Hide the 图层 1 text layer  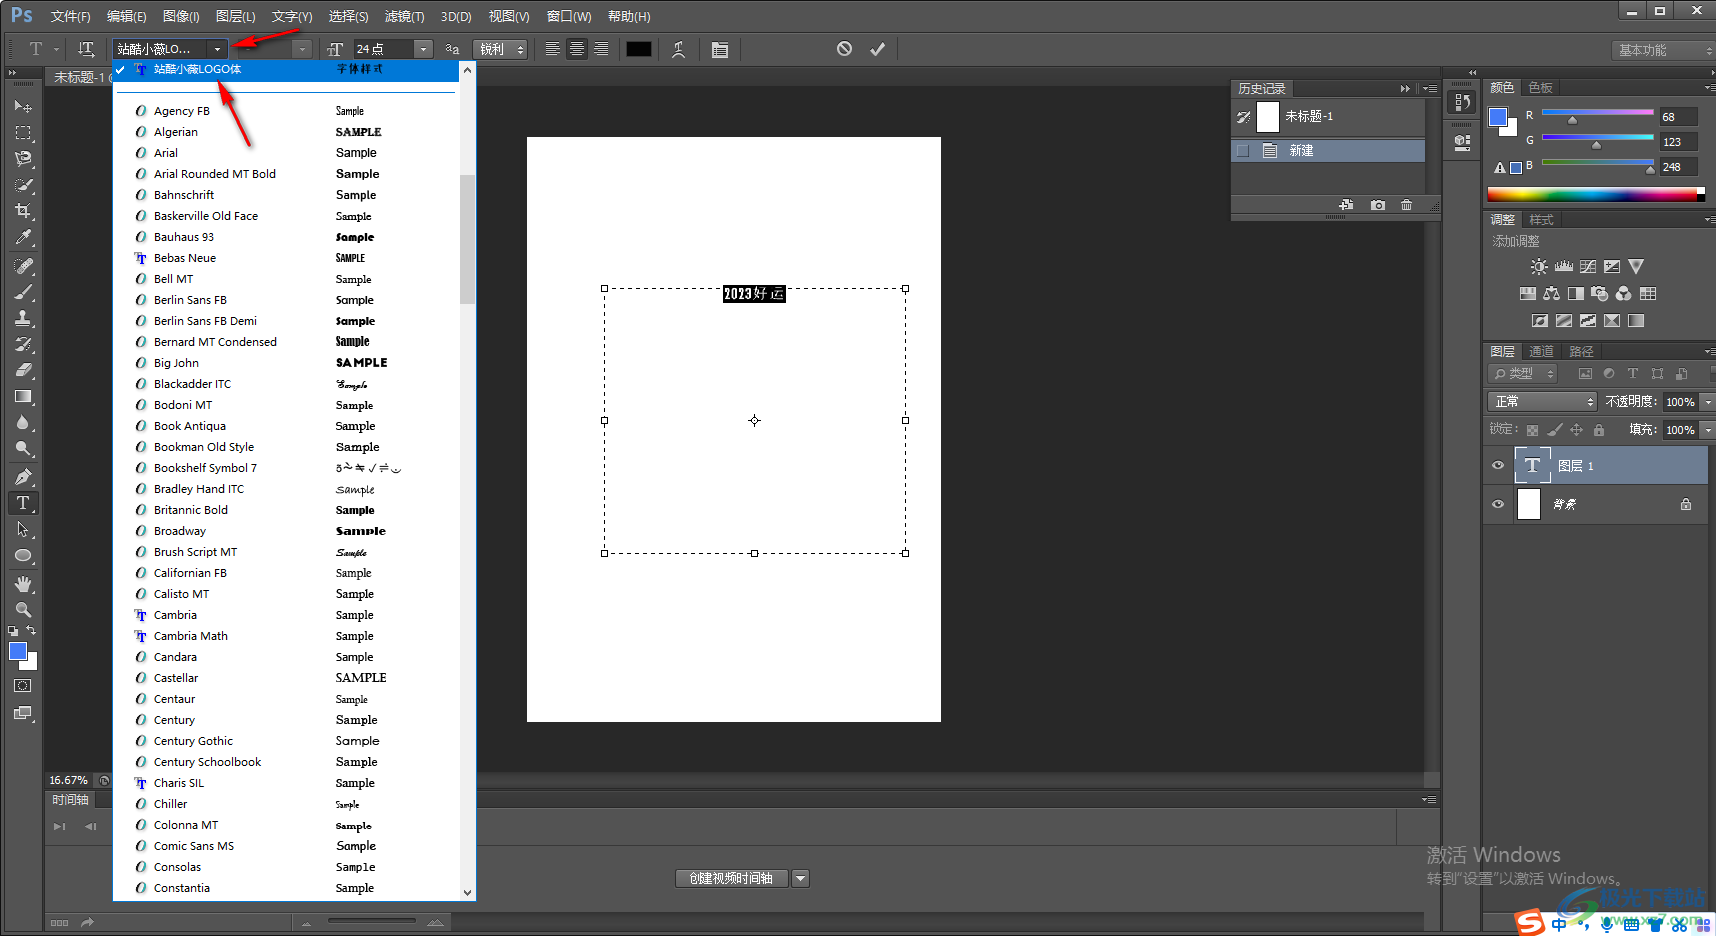1498,466
